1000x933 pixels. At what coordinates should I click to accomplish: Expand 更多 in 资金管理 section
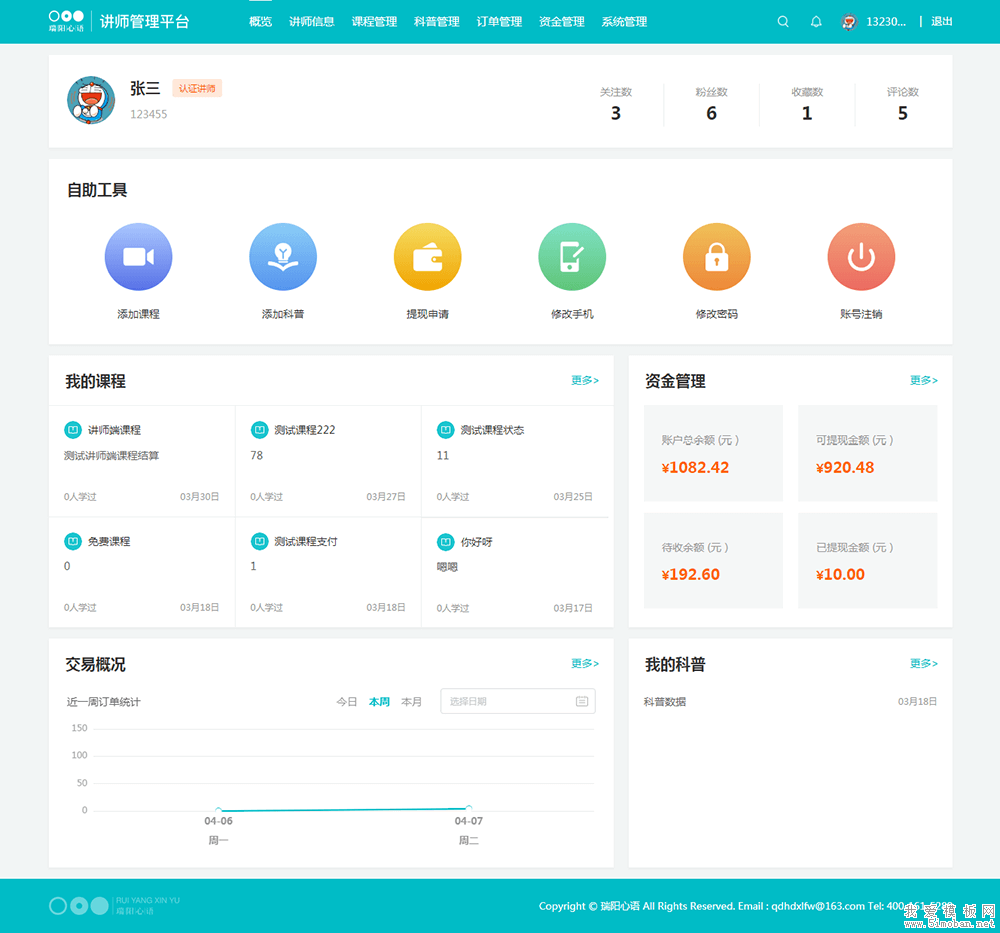pyautogui.click(x=923, y=381)
